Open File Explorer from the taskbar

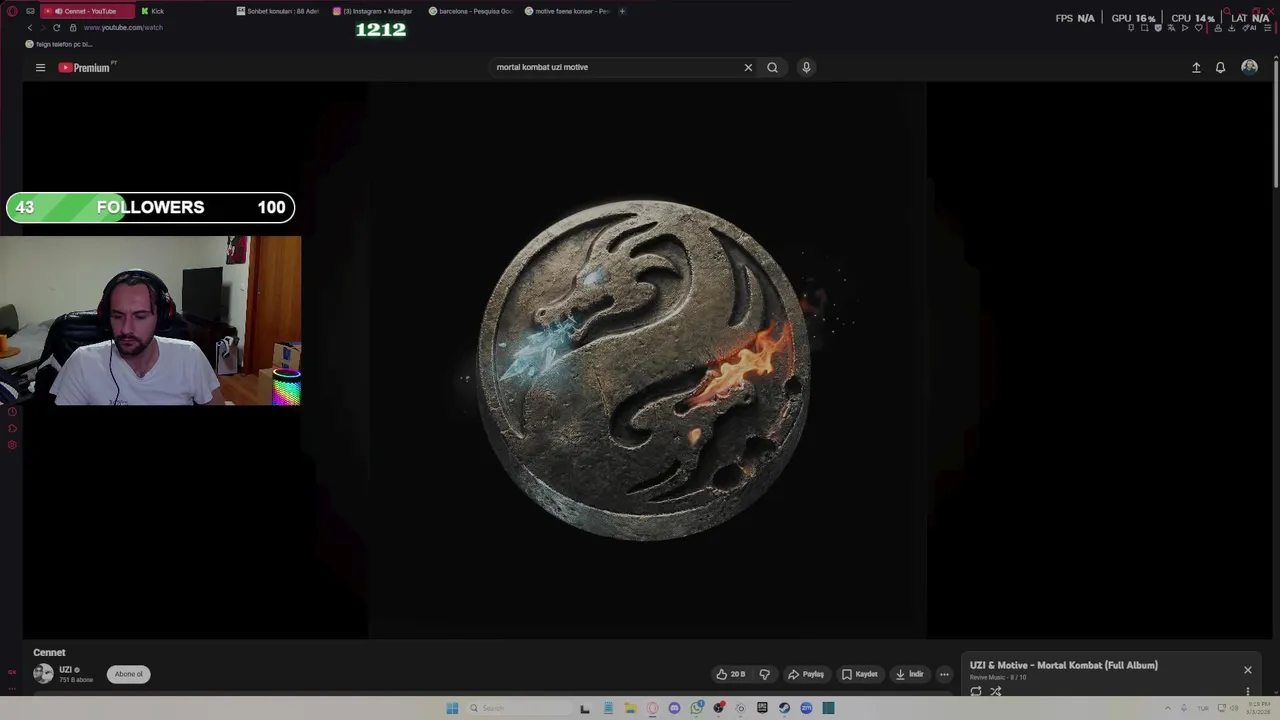pyautogui.click(x=630, y=708)
